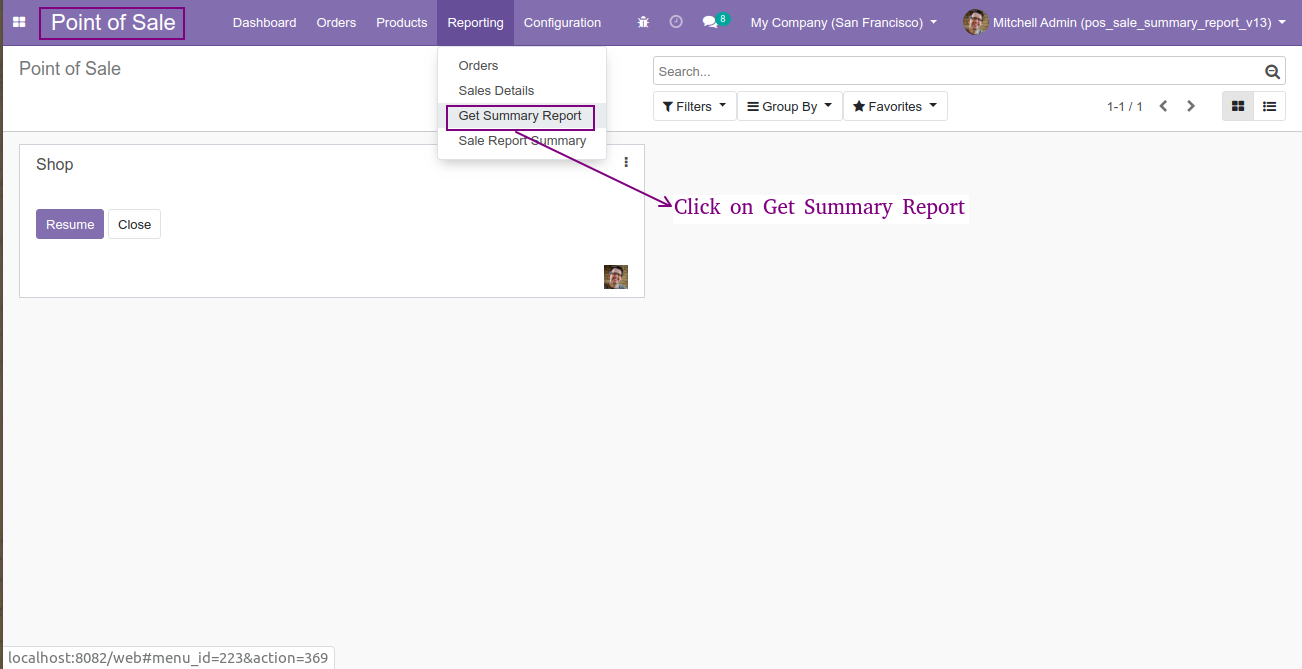Click the 1-1 / 1 pager counter
Screen dimensions: 1302x669
(1124, 106)
